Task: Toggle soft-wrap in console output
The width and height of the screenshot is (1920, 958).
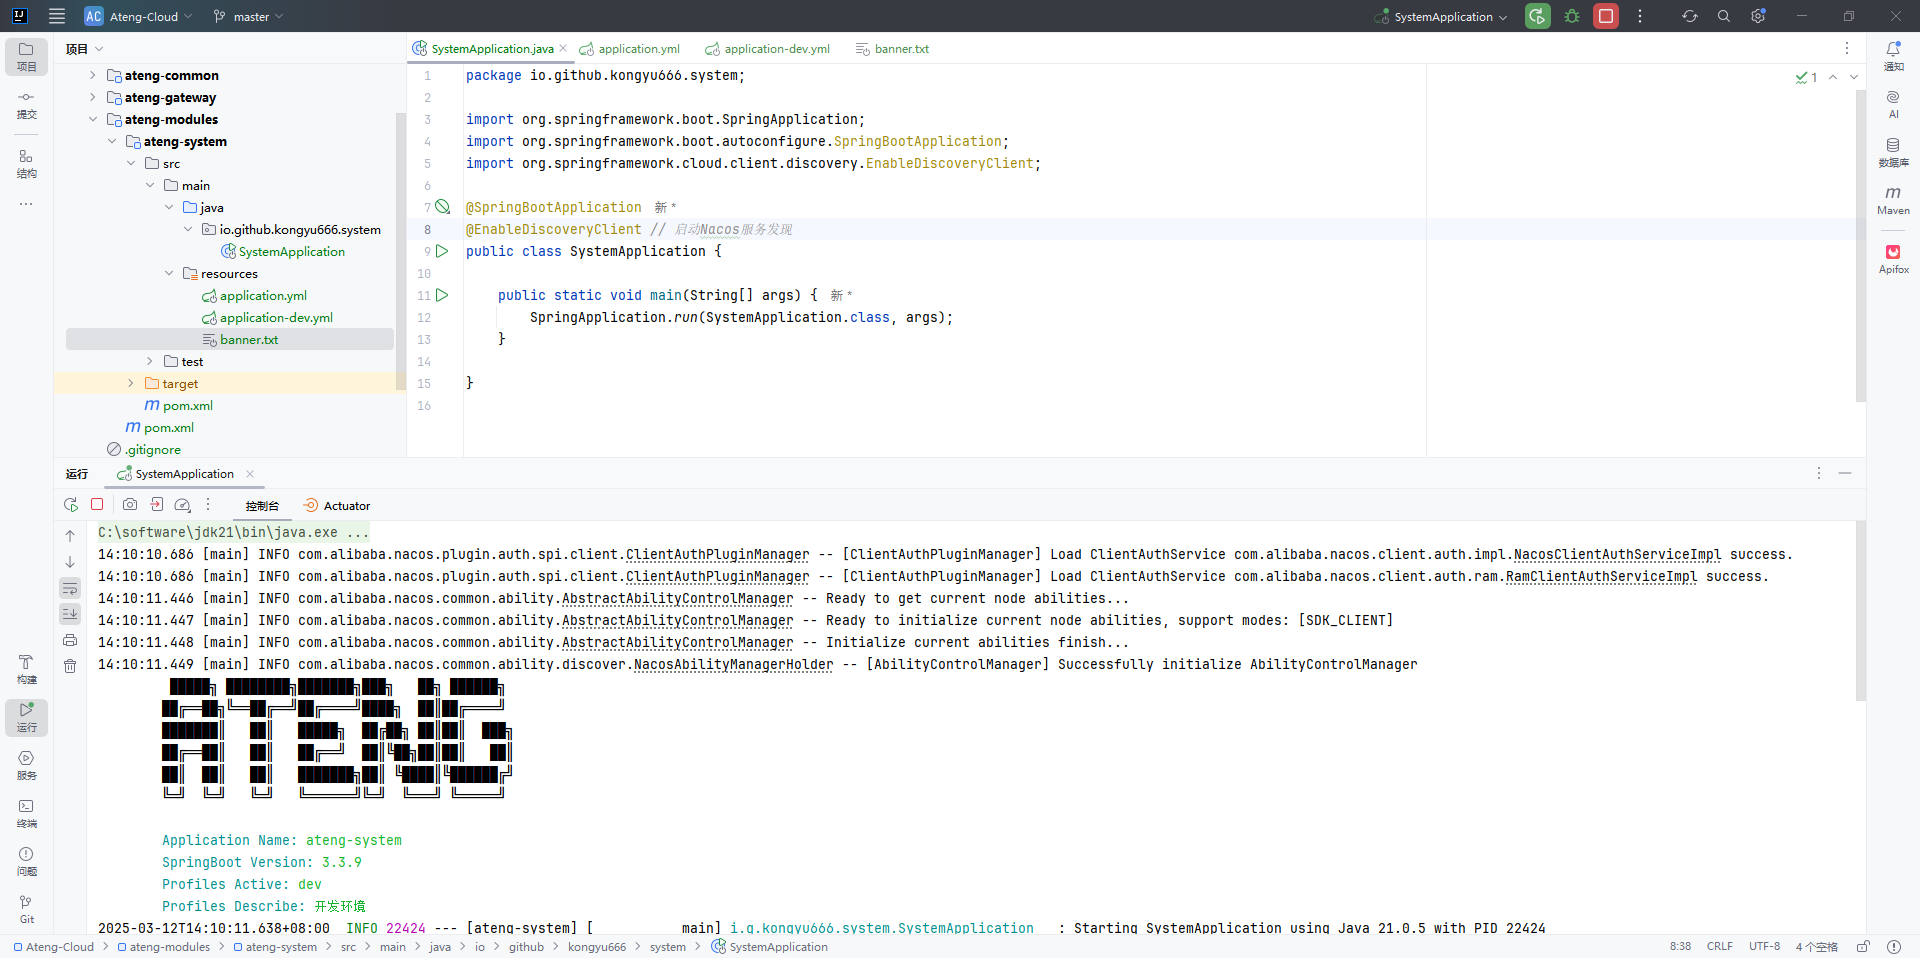Action: (70, 588)
